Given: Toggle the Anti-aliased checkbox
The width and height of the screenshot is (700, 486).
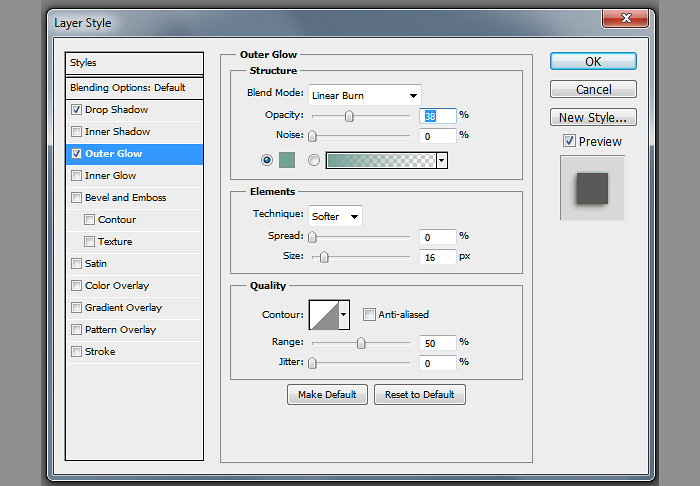Looking at the screenshot, I should pos(369,315).
